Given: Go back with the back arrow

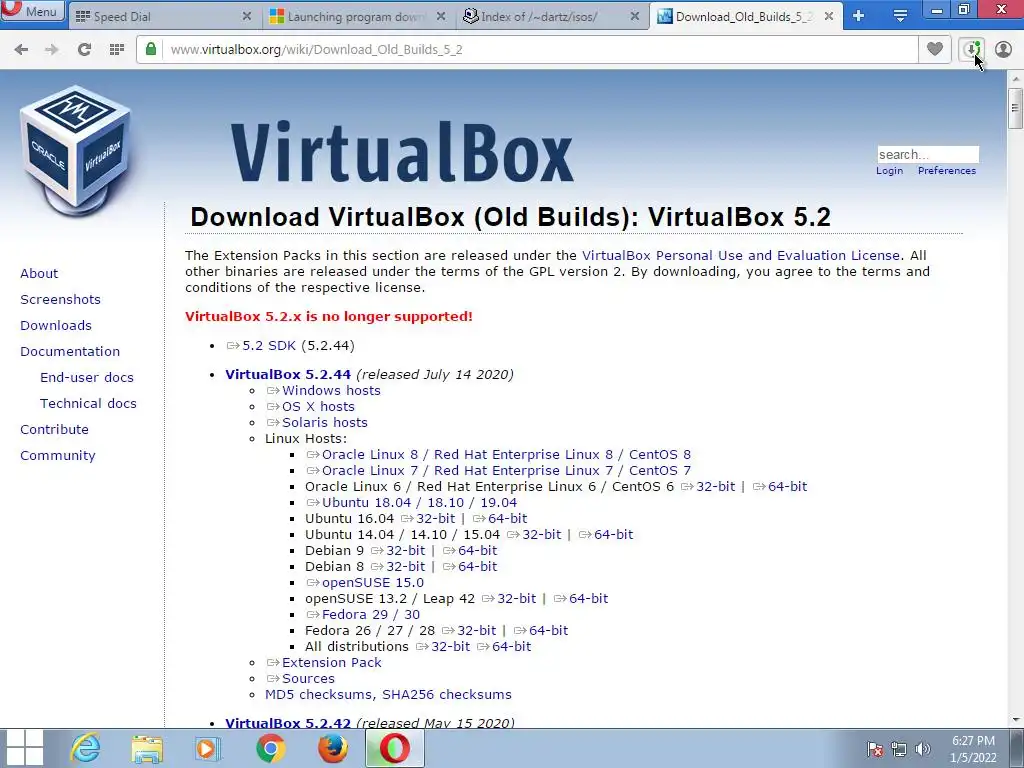Looking at the screenshot, I should pos(21,50).
